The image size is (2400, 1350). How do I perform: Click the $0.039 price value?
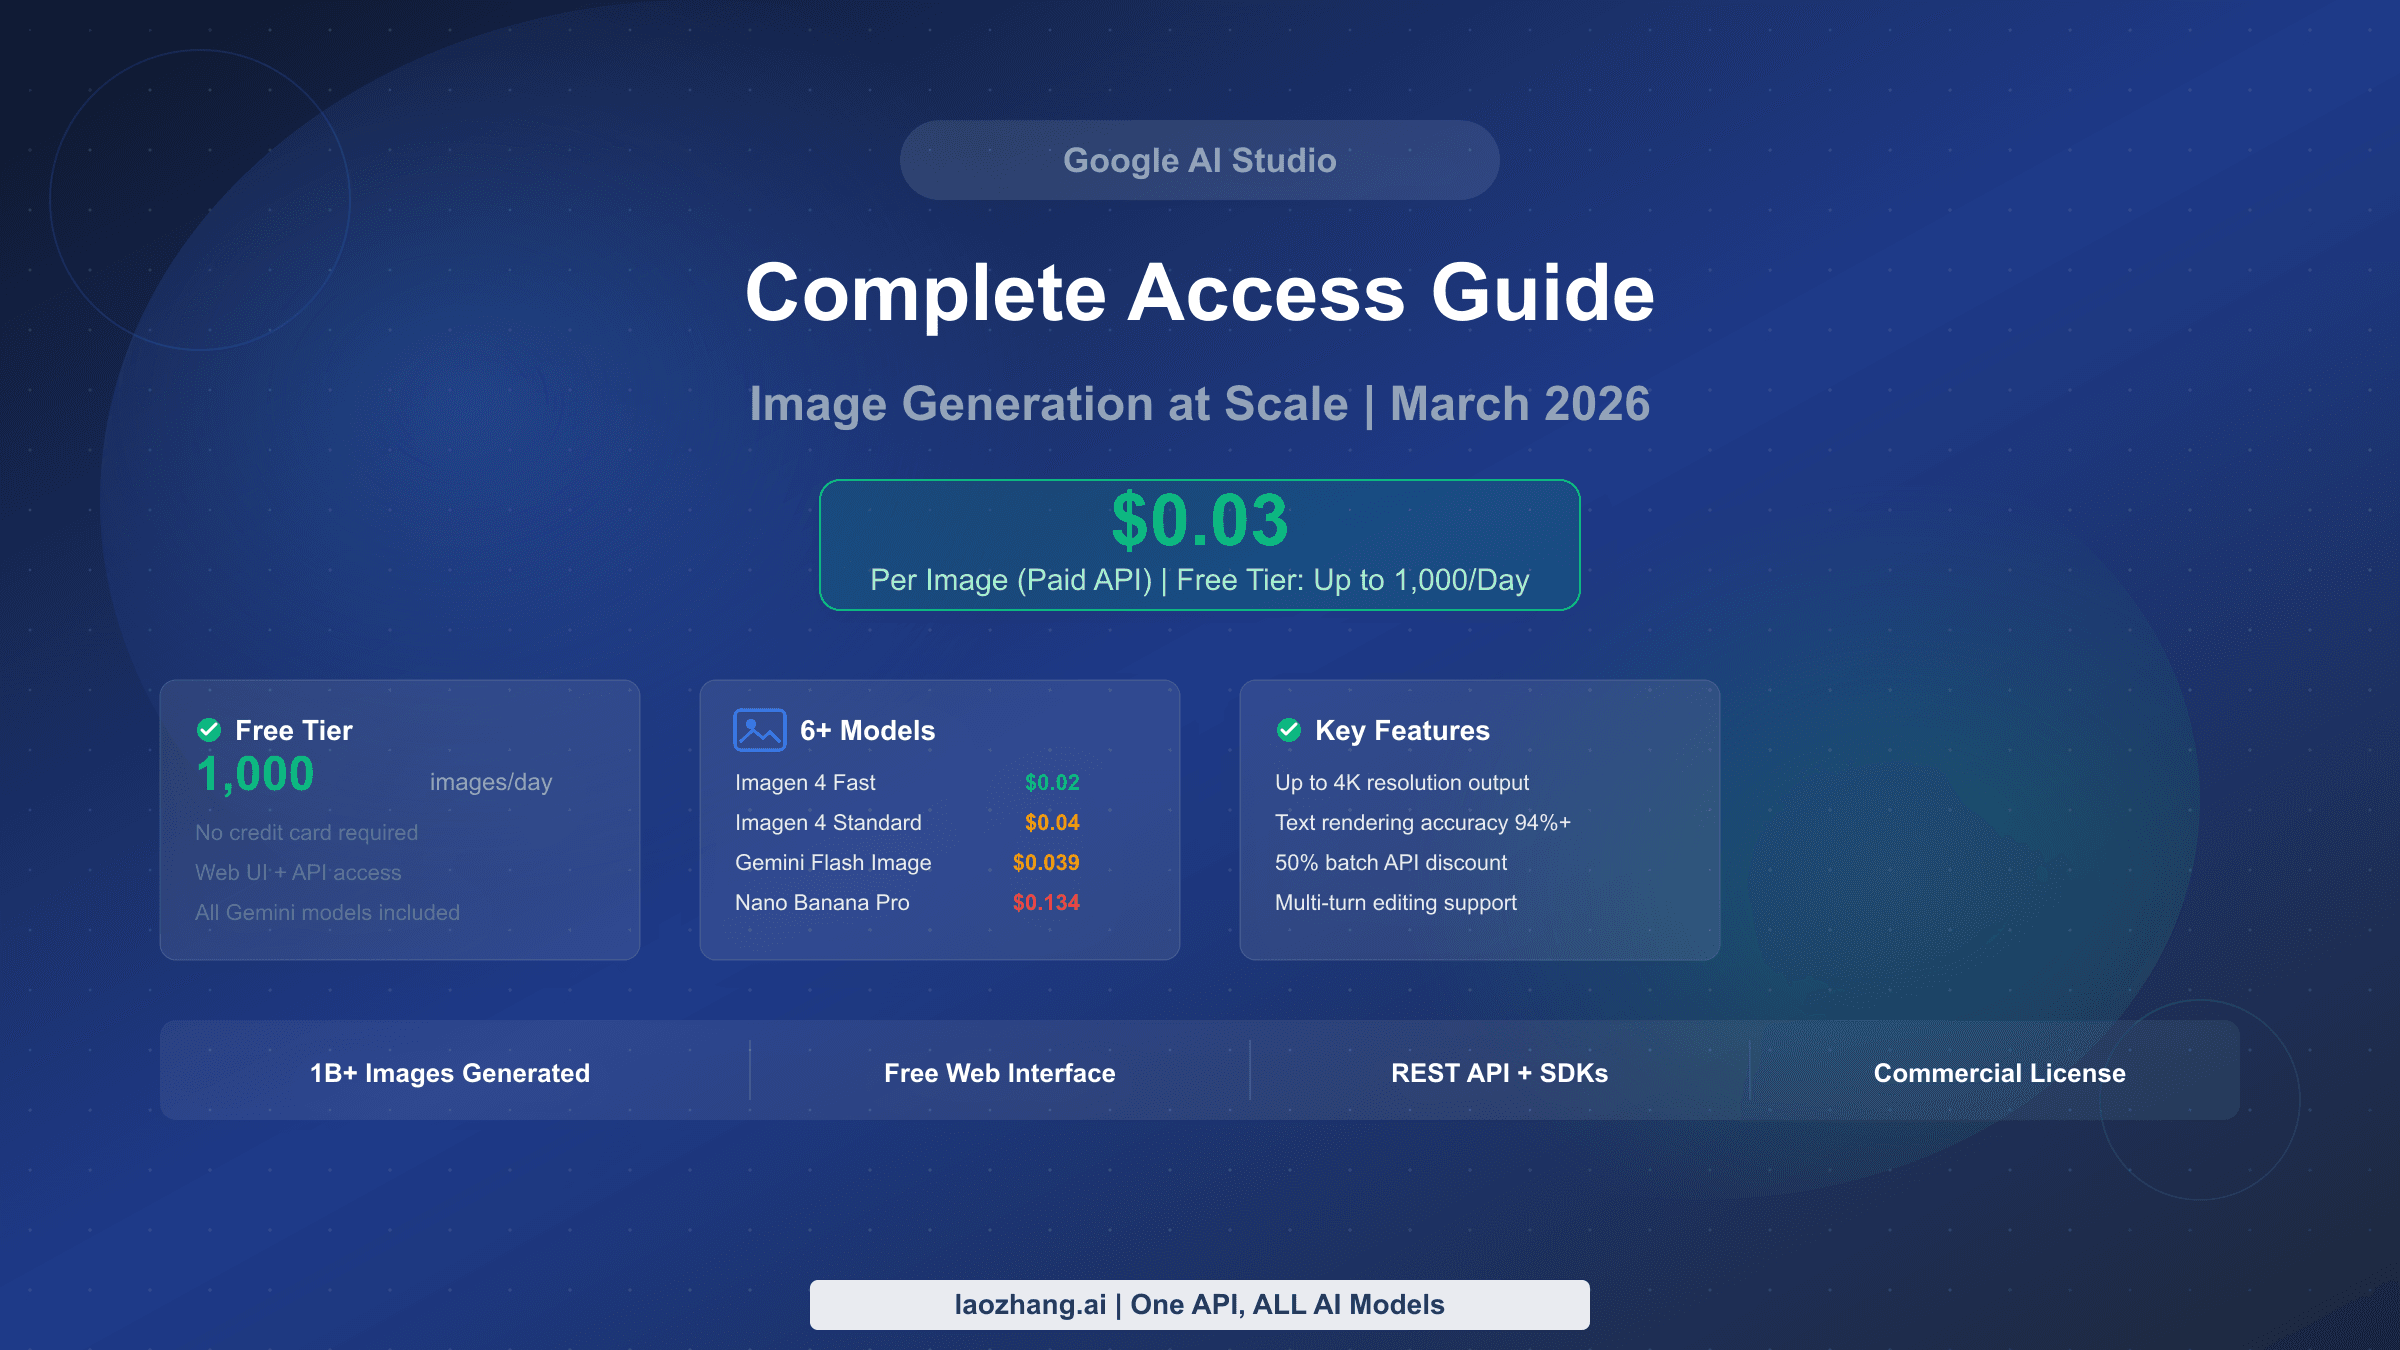click(x=1046, y=862)
